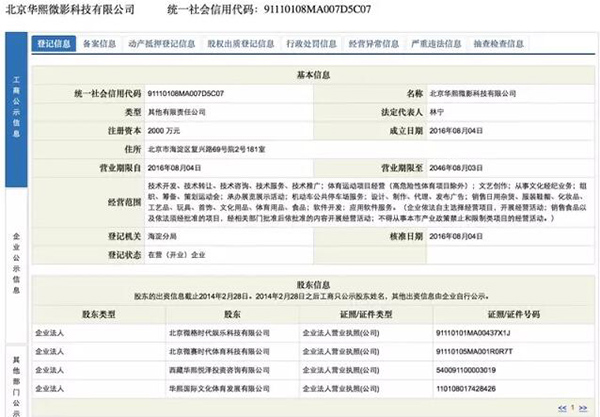
Task: Go to previous page with << link
Action: [562, 408]
